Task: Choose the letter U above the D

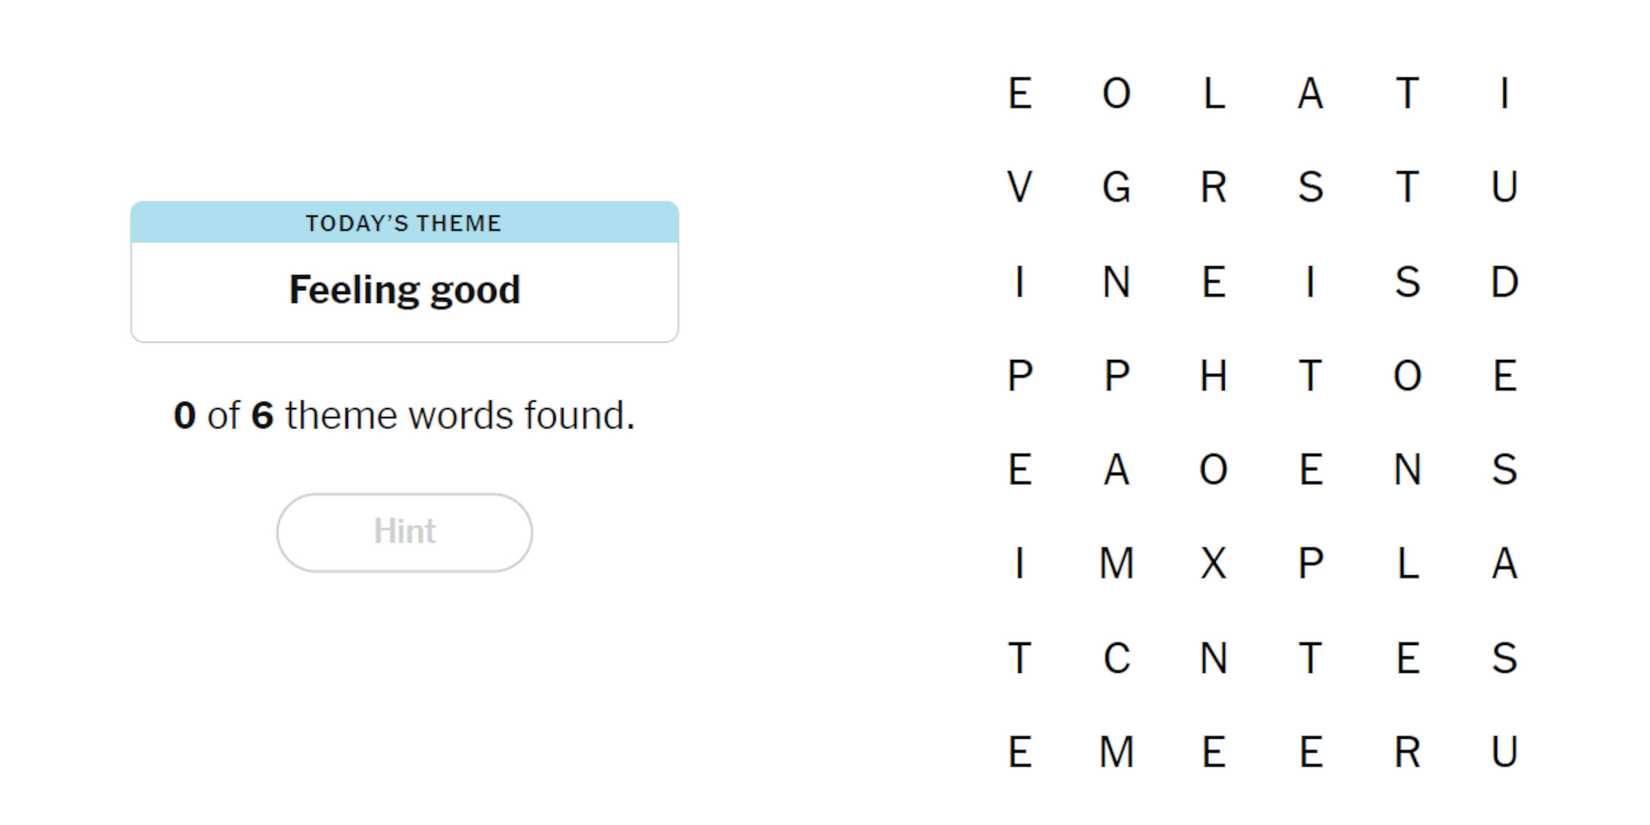Action: 1504,187
